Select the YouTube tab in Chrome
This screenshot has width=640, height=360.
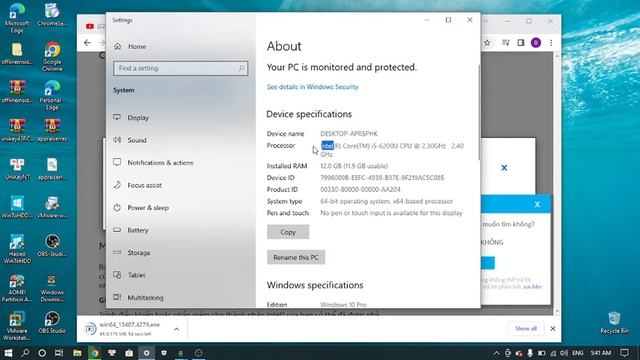95,26
